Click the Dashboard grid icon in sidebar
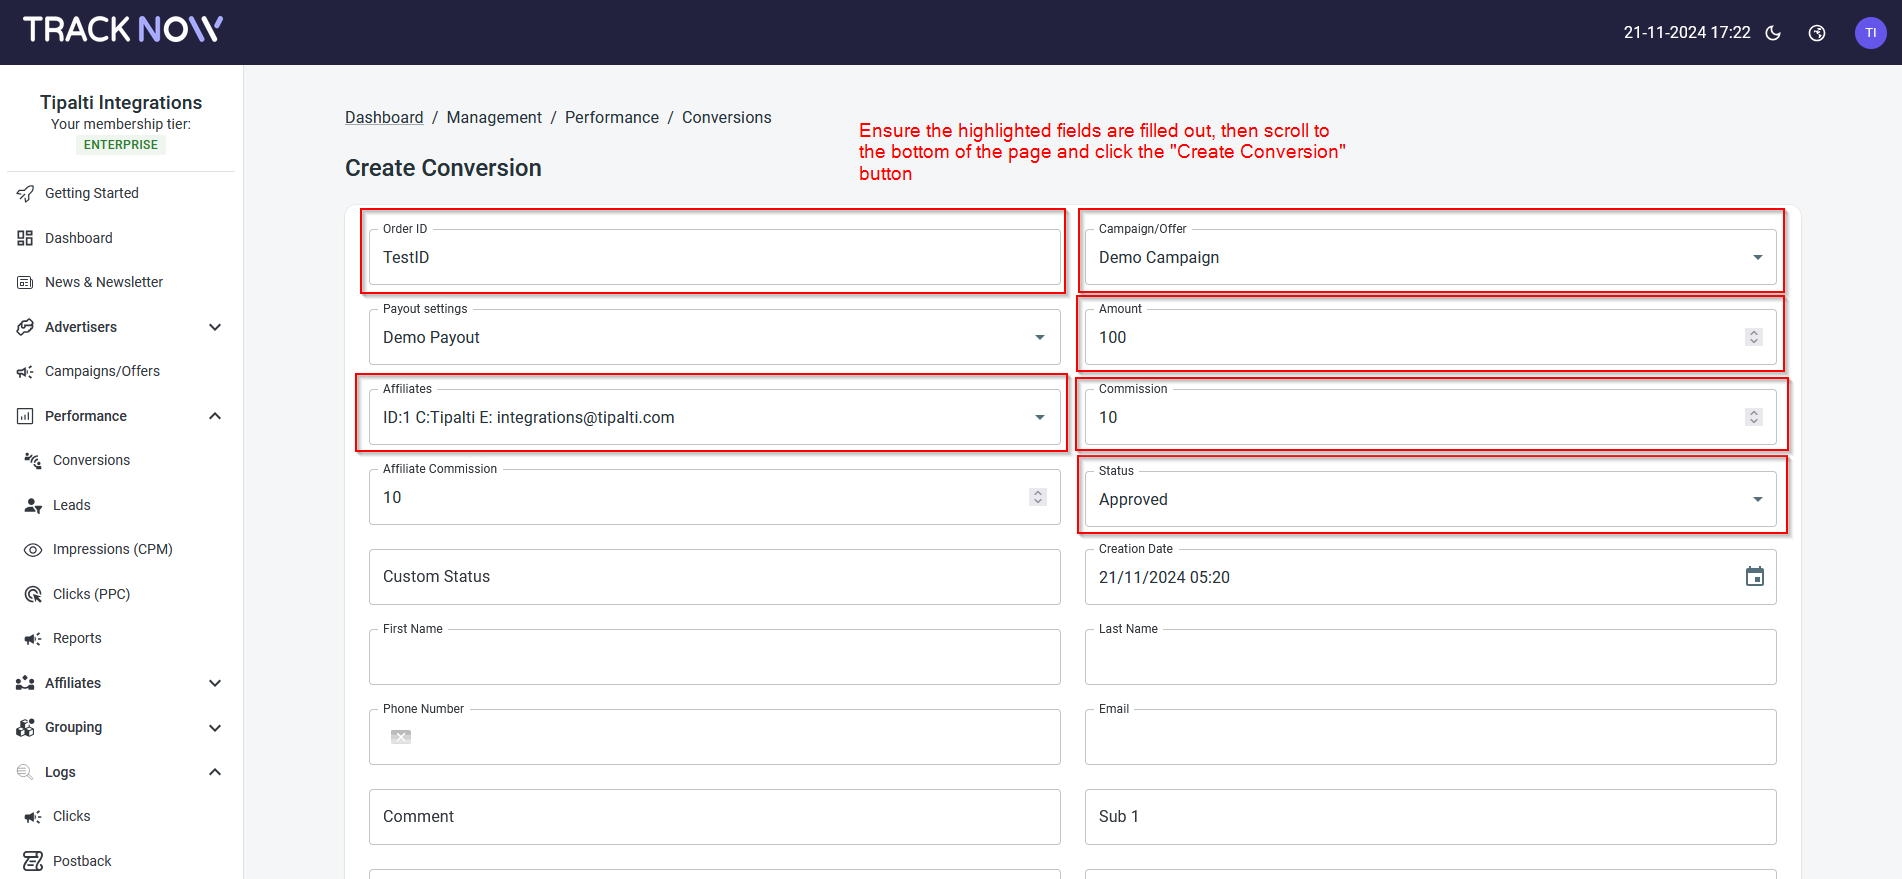Viewport: 1902px width, 879px height. 25,238
